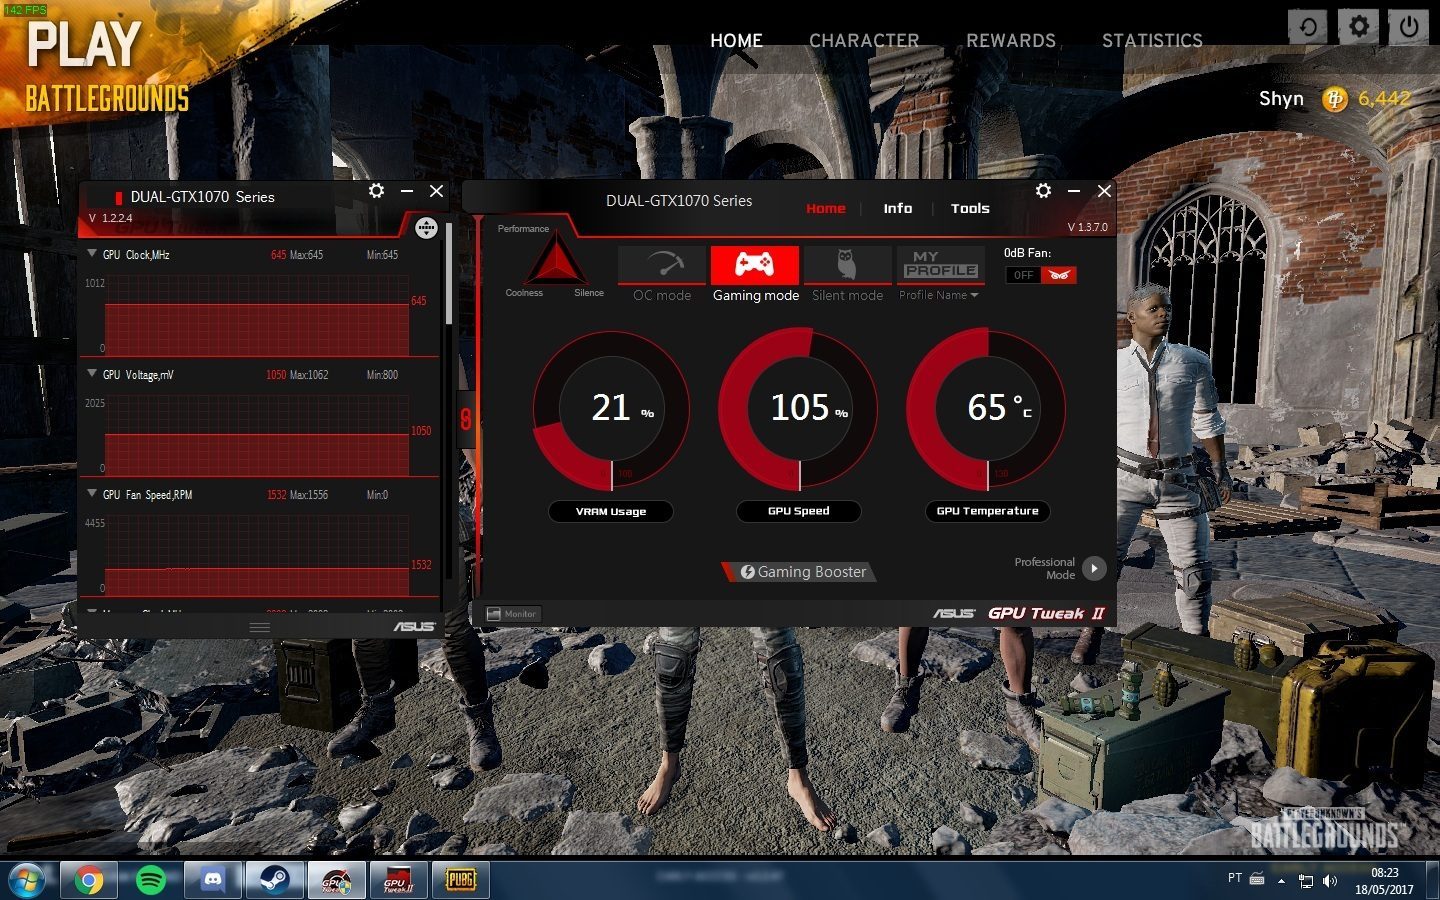This screenshot has width=1440, height=900.
Task: Click the PLAY button in PUBG
Action: tap(83, 45)
